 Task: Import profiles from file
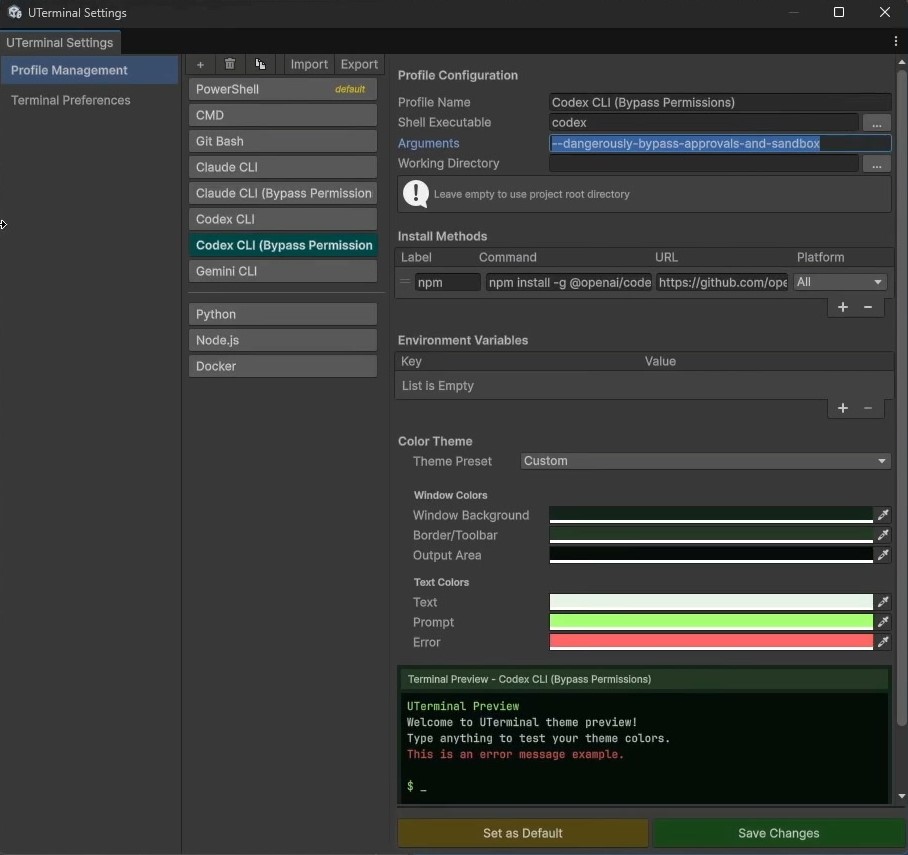(x=309, y=64)
